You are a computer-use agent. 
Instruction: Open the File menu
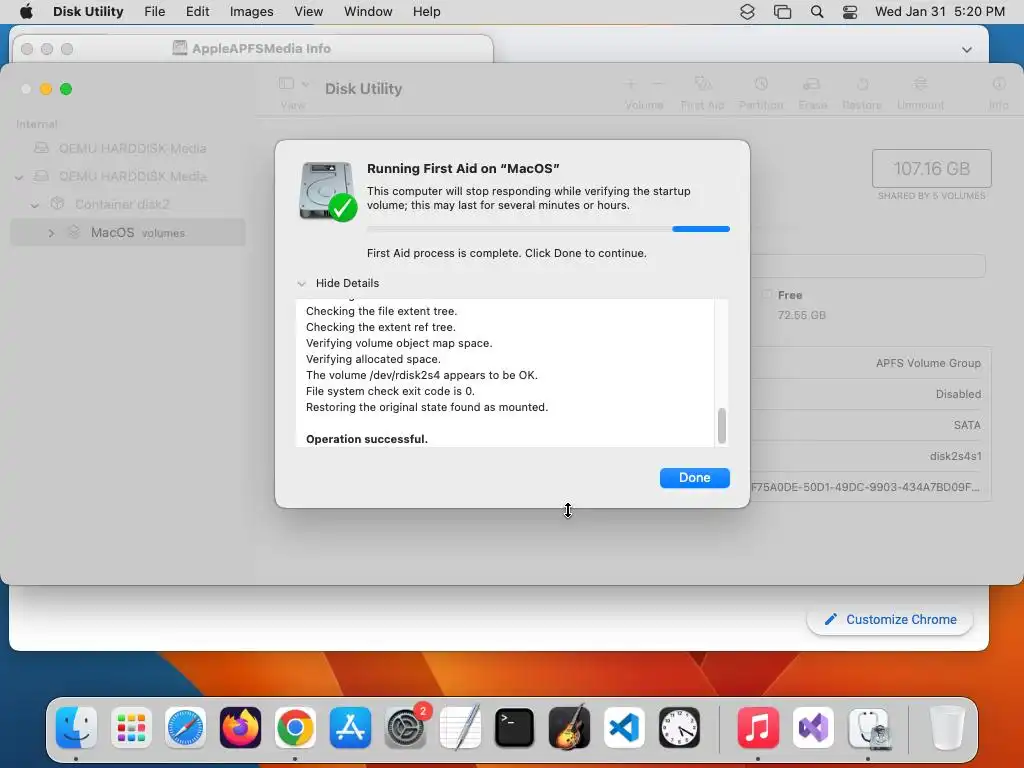[155, 12]
